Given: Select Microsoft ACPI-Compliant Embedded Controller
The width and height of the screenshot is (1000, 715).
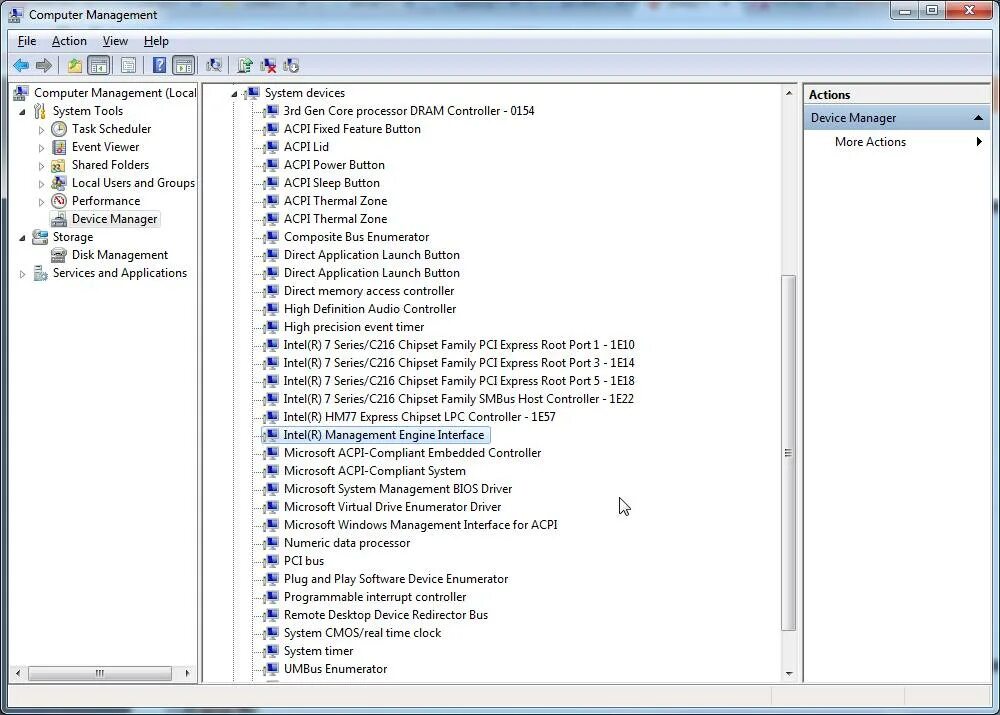Looking at the screenshot, I should click(x=412, y=453).
